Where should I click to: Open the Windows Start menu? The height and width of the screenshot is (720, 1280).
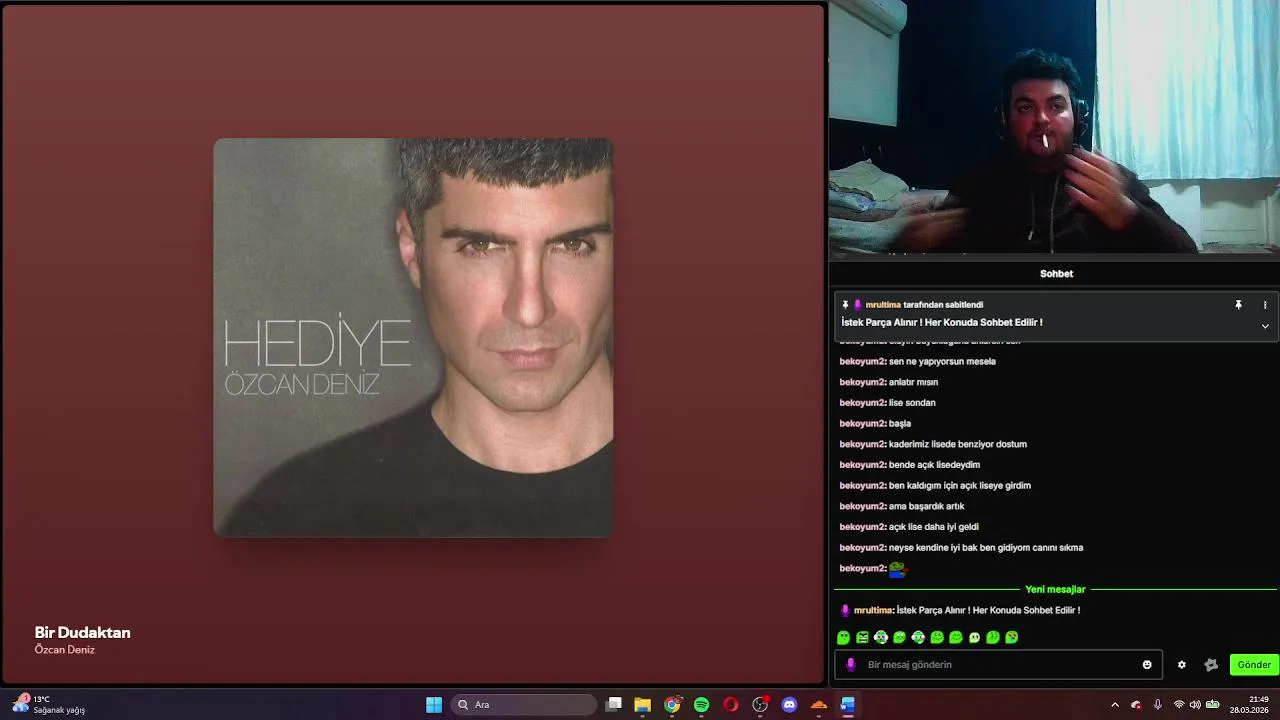pyautogui.click(x=434, y=705)
